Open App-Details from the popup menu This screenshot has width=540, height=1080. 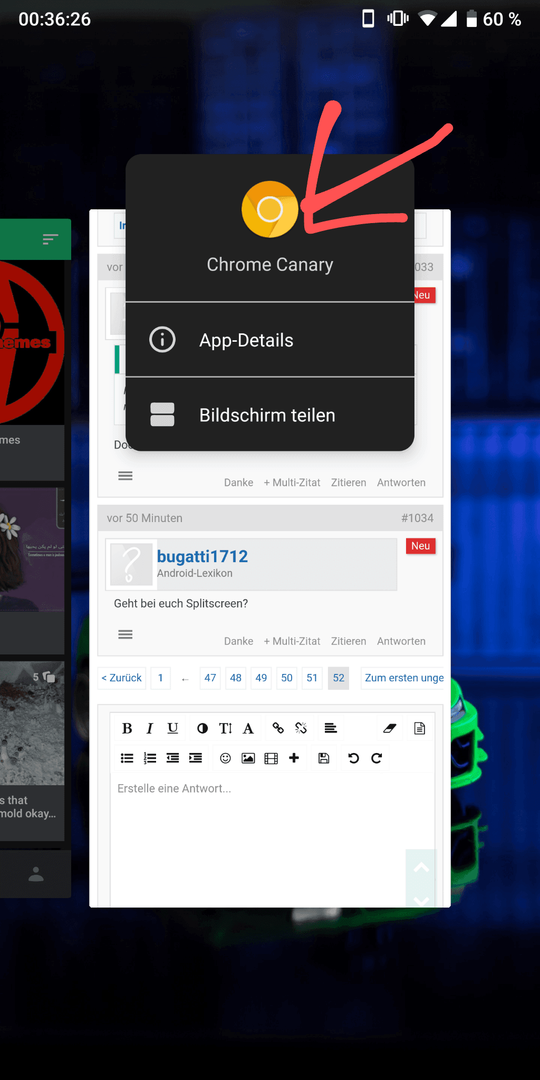[270, 340]
